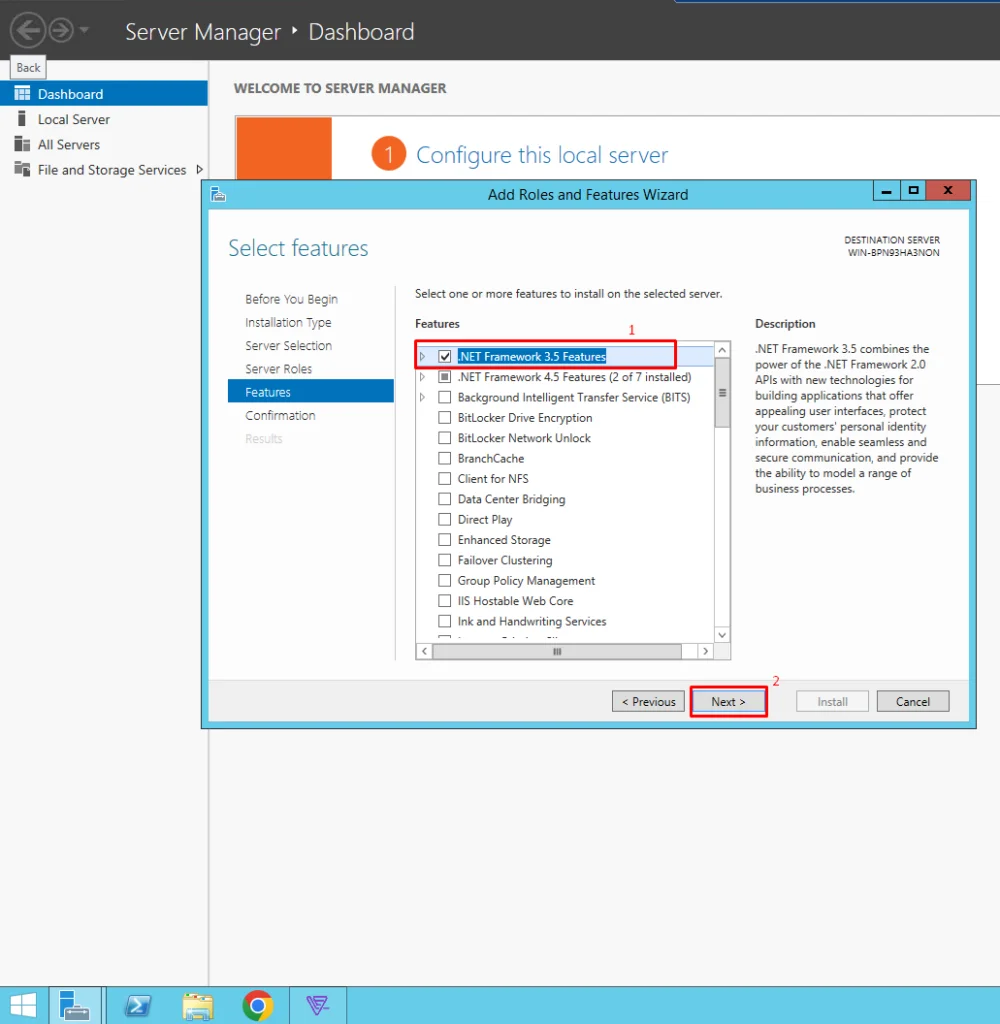
Task: Check the Failover Clustering checkbox
Action: click(x=445, y=560)
